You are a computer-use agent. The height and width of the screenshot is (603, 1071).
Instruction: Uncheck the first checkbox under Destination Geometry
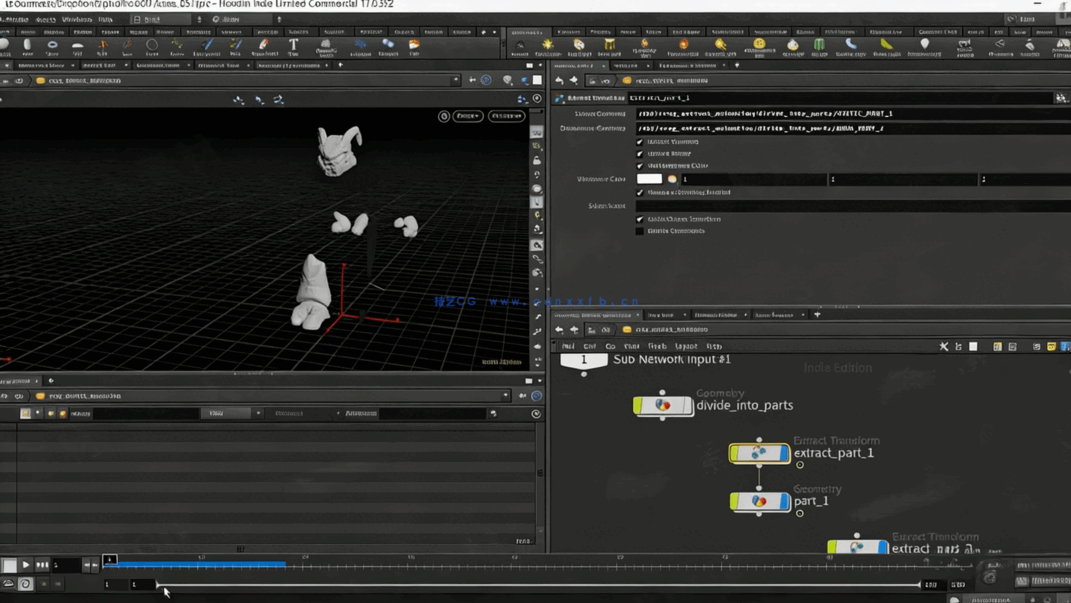640,142
